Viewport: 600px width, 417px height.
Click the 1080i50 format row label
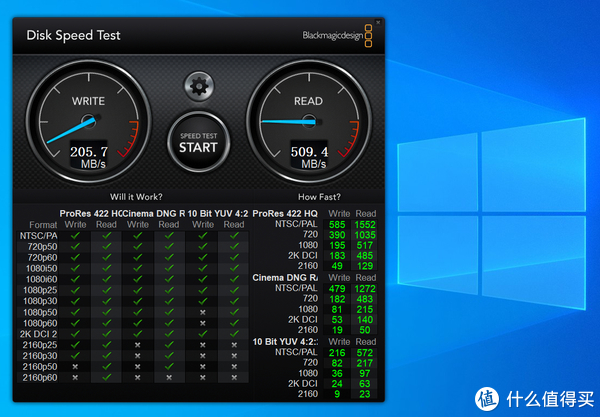click(41, 268)
